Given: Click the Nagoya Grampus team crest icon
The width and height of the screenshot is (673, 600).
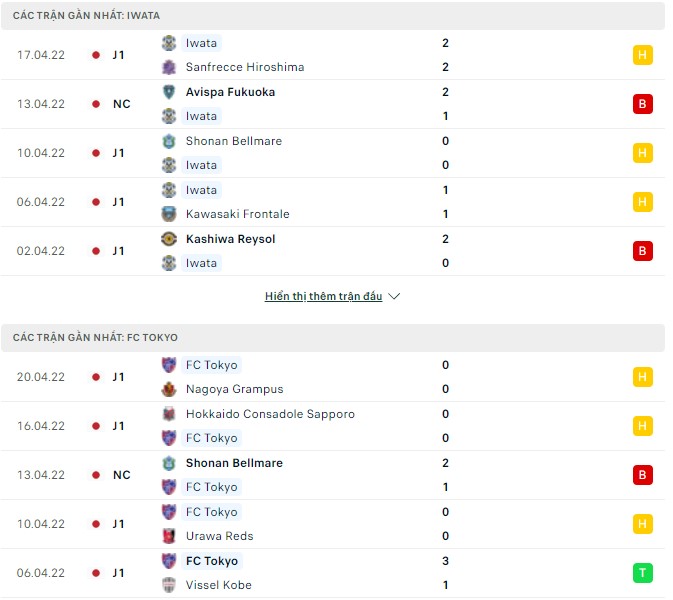Looking at the screenshot, I should (x=169, y=389).
